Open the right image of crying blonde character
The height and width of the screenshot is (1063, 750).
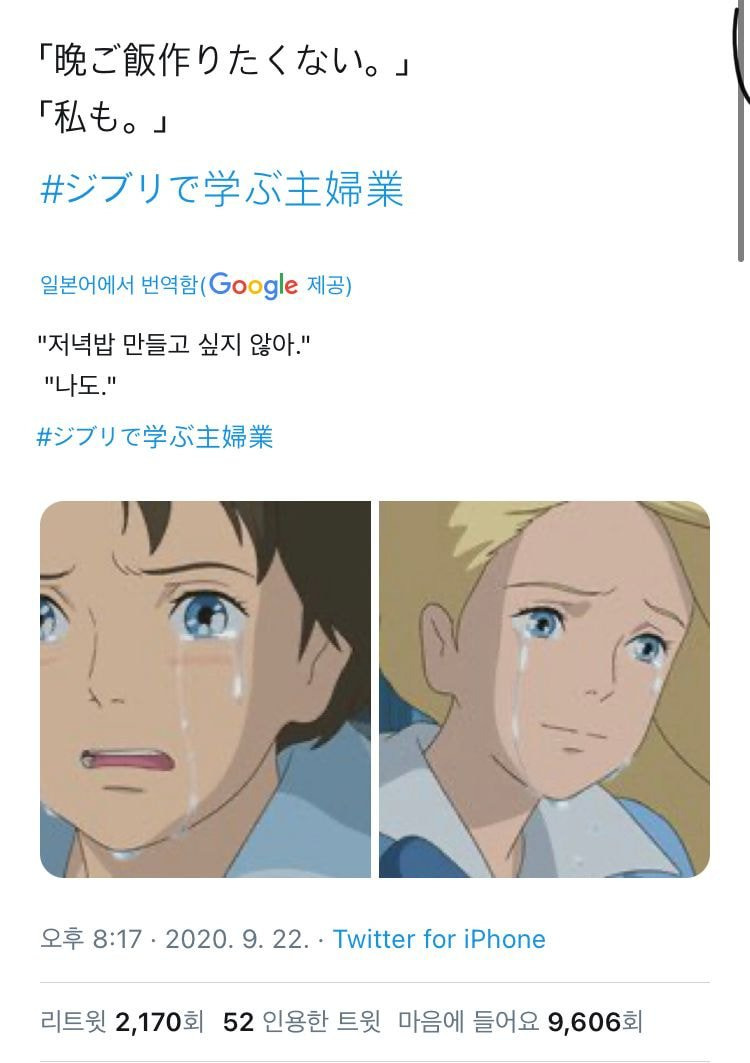tap(545, 689)
